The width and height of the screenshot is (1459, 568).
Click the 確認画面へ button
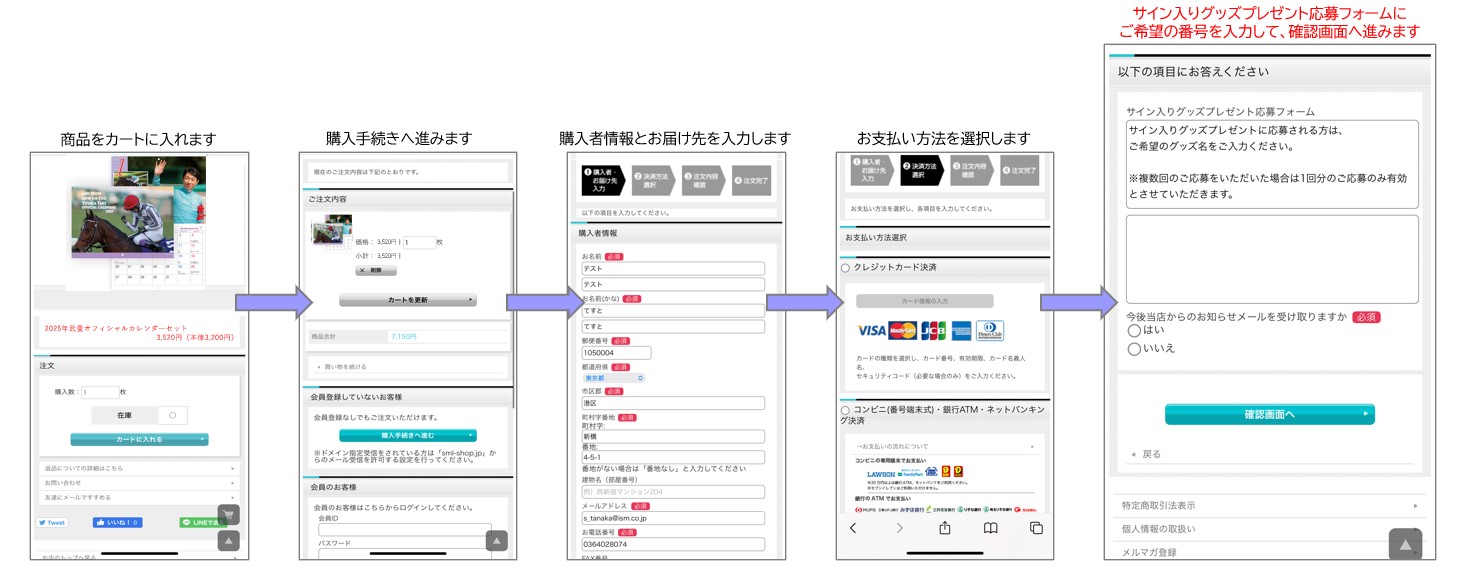click(x=1270, y=414)
